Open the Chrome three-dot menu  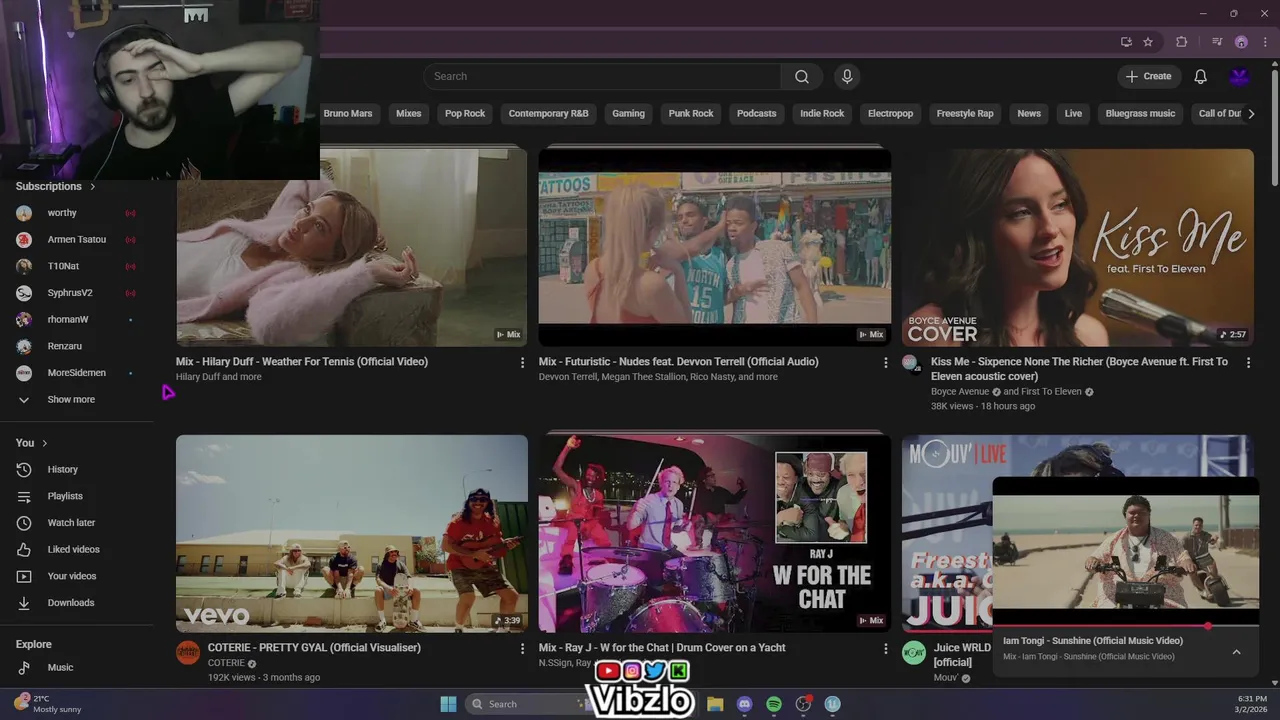click(1264, 42)
